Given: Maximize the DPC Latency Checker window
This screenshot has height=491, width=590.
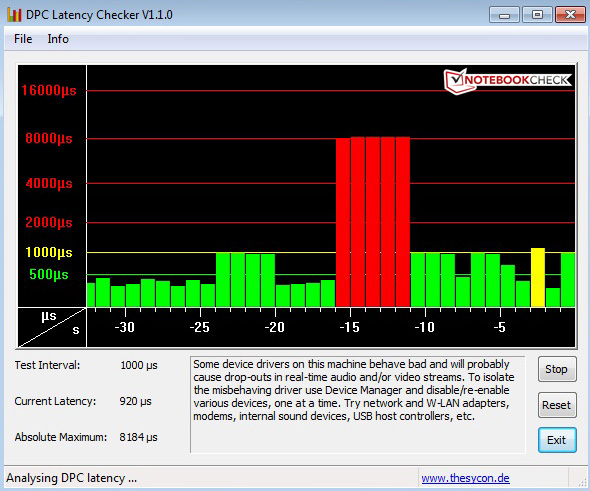Looking at the screenshot, I should (x=537, y=15).
